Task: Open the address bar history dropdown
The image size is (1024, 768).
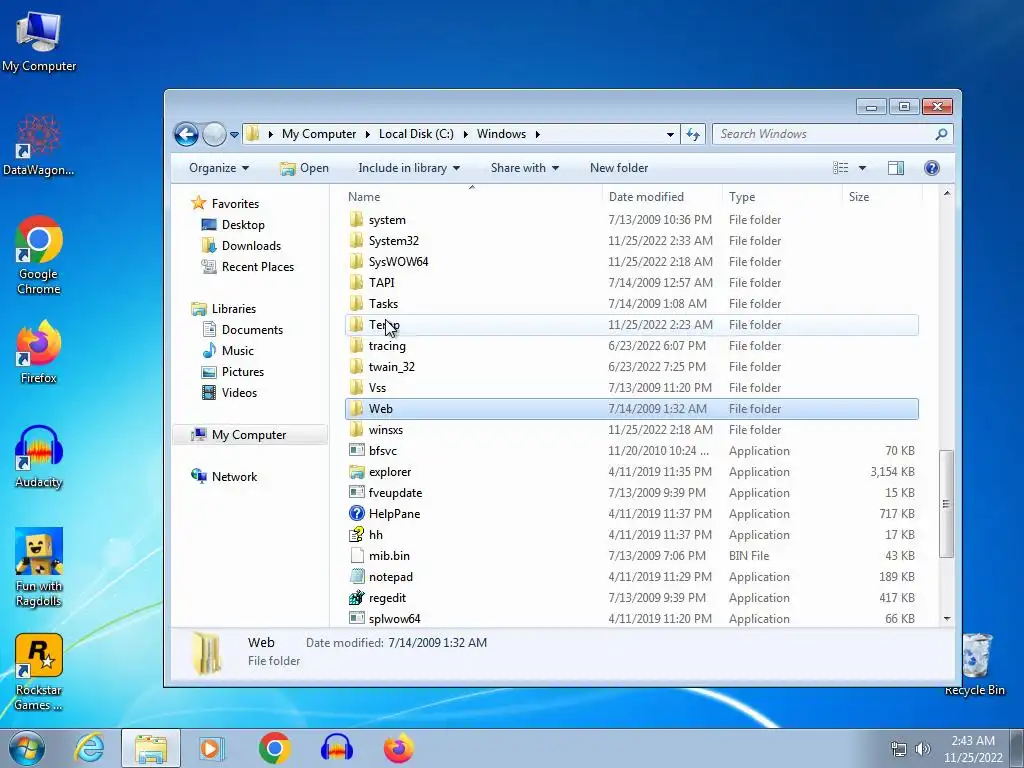Action: [x=670, y=135]
